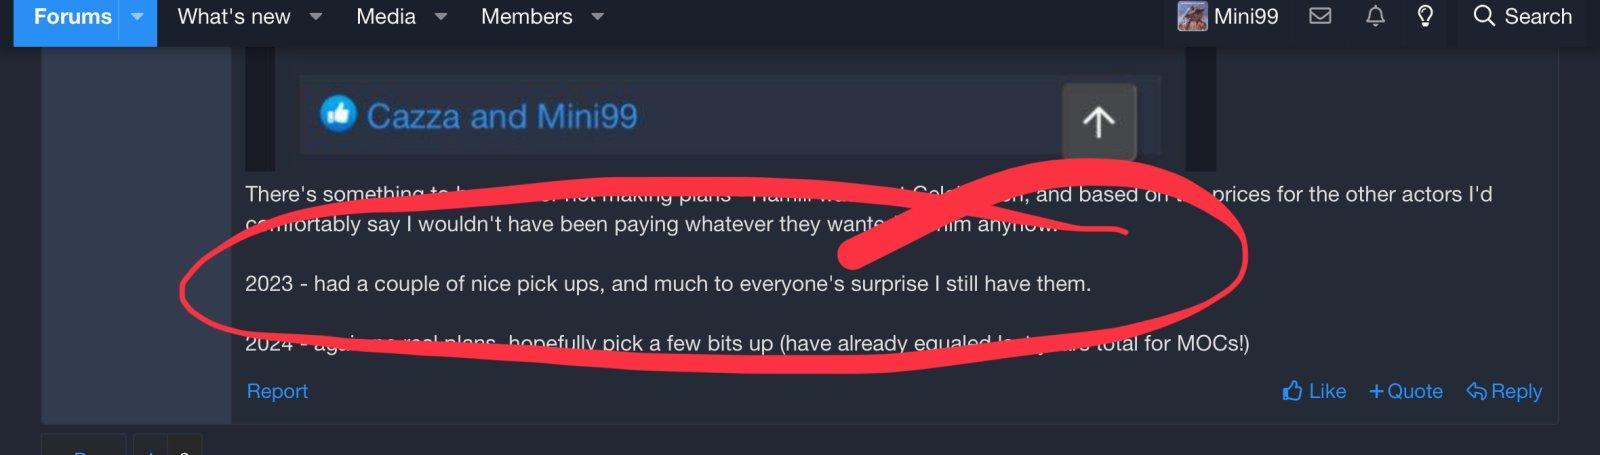The height and width of the screenshot is (455, 1600).
Task: Open alerts bell icon
Action: [x=1375, y=16]
